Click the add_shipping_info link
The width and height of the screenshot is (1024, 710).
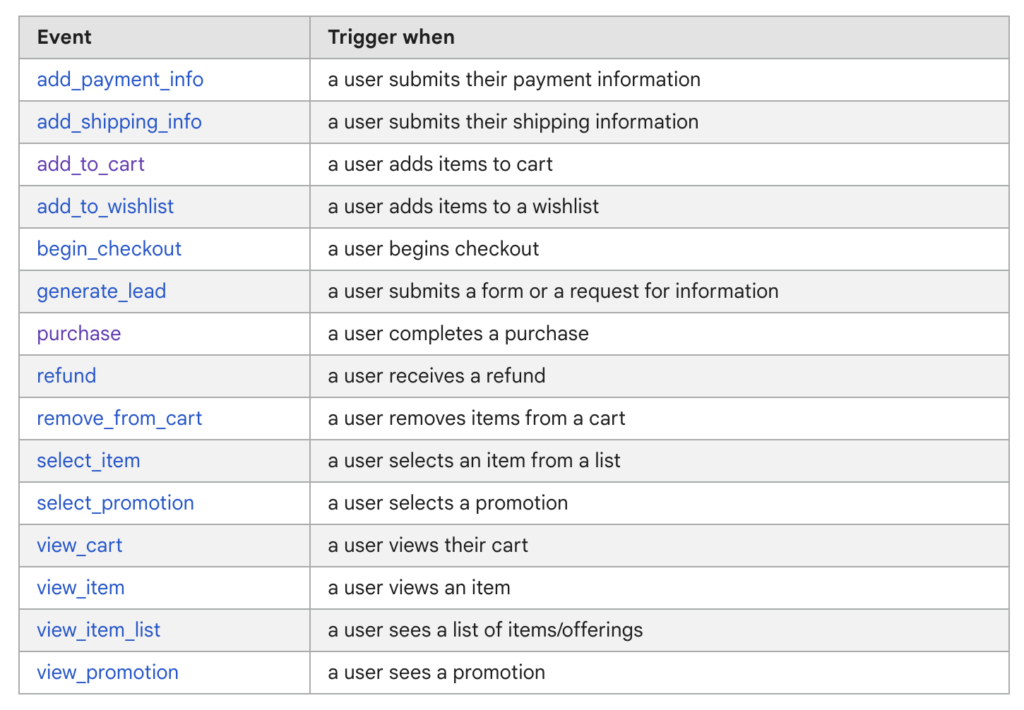(x=119, y=122)
